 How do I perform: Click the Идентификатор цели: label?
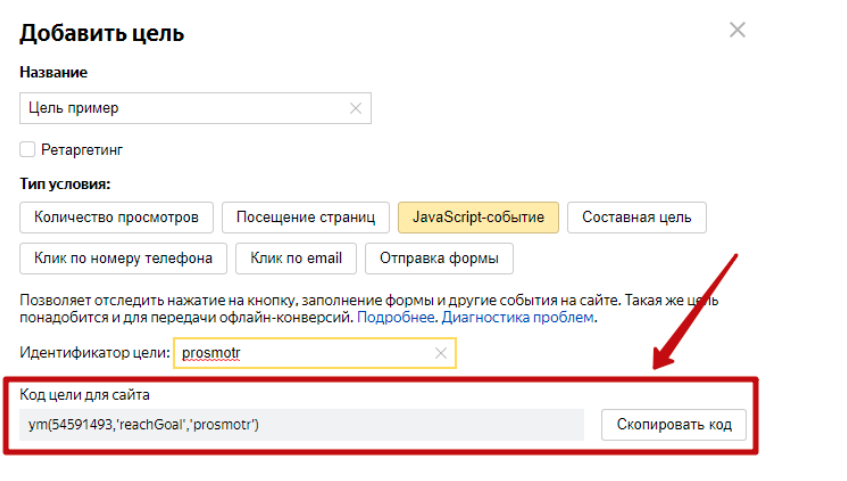click(x=95, y=353)
